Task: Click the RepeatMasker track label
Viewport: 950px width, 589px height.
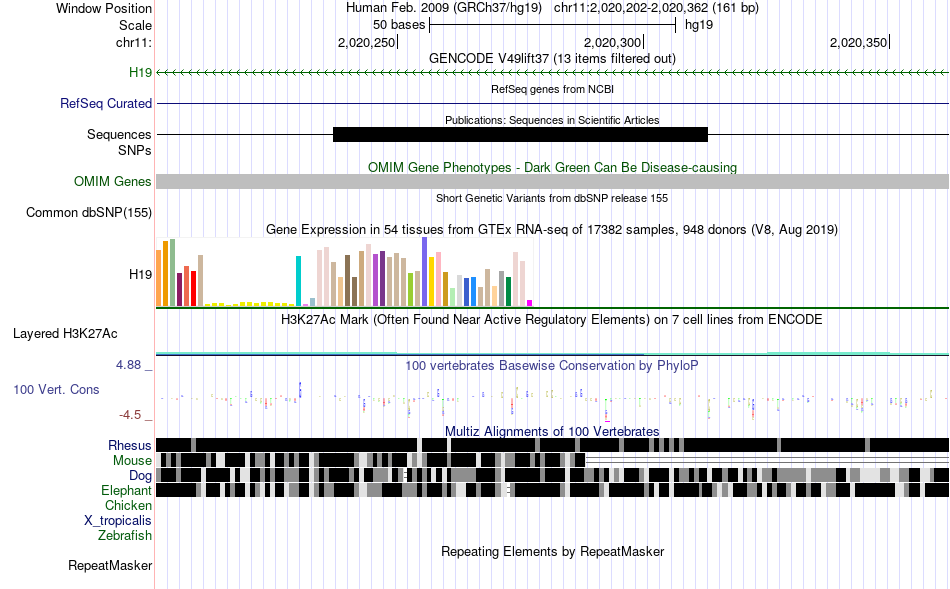Action: click(110, 565)
